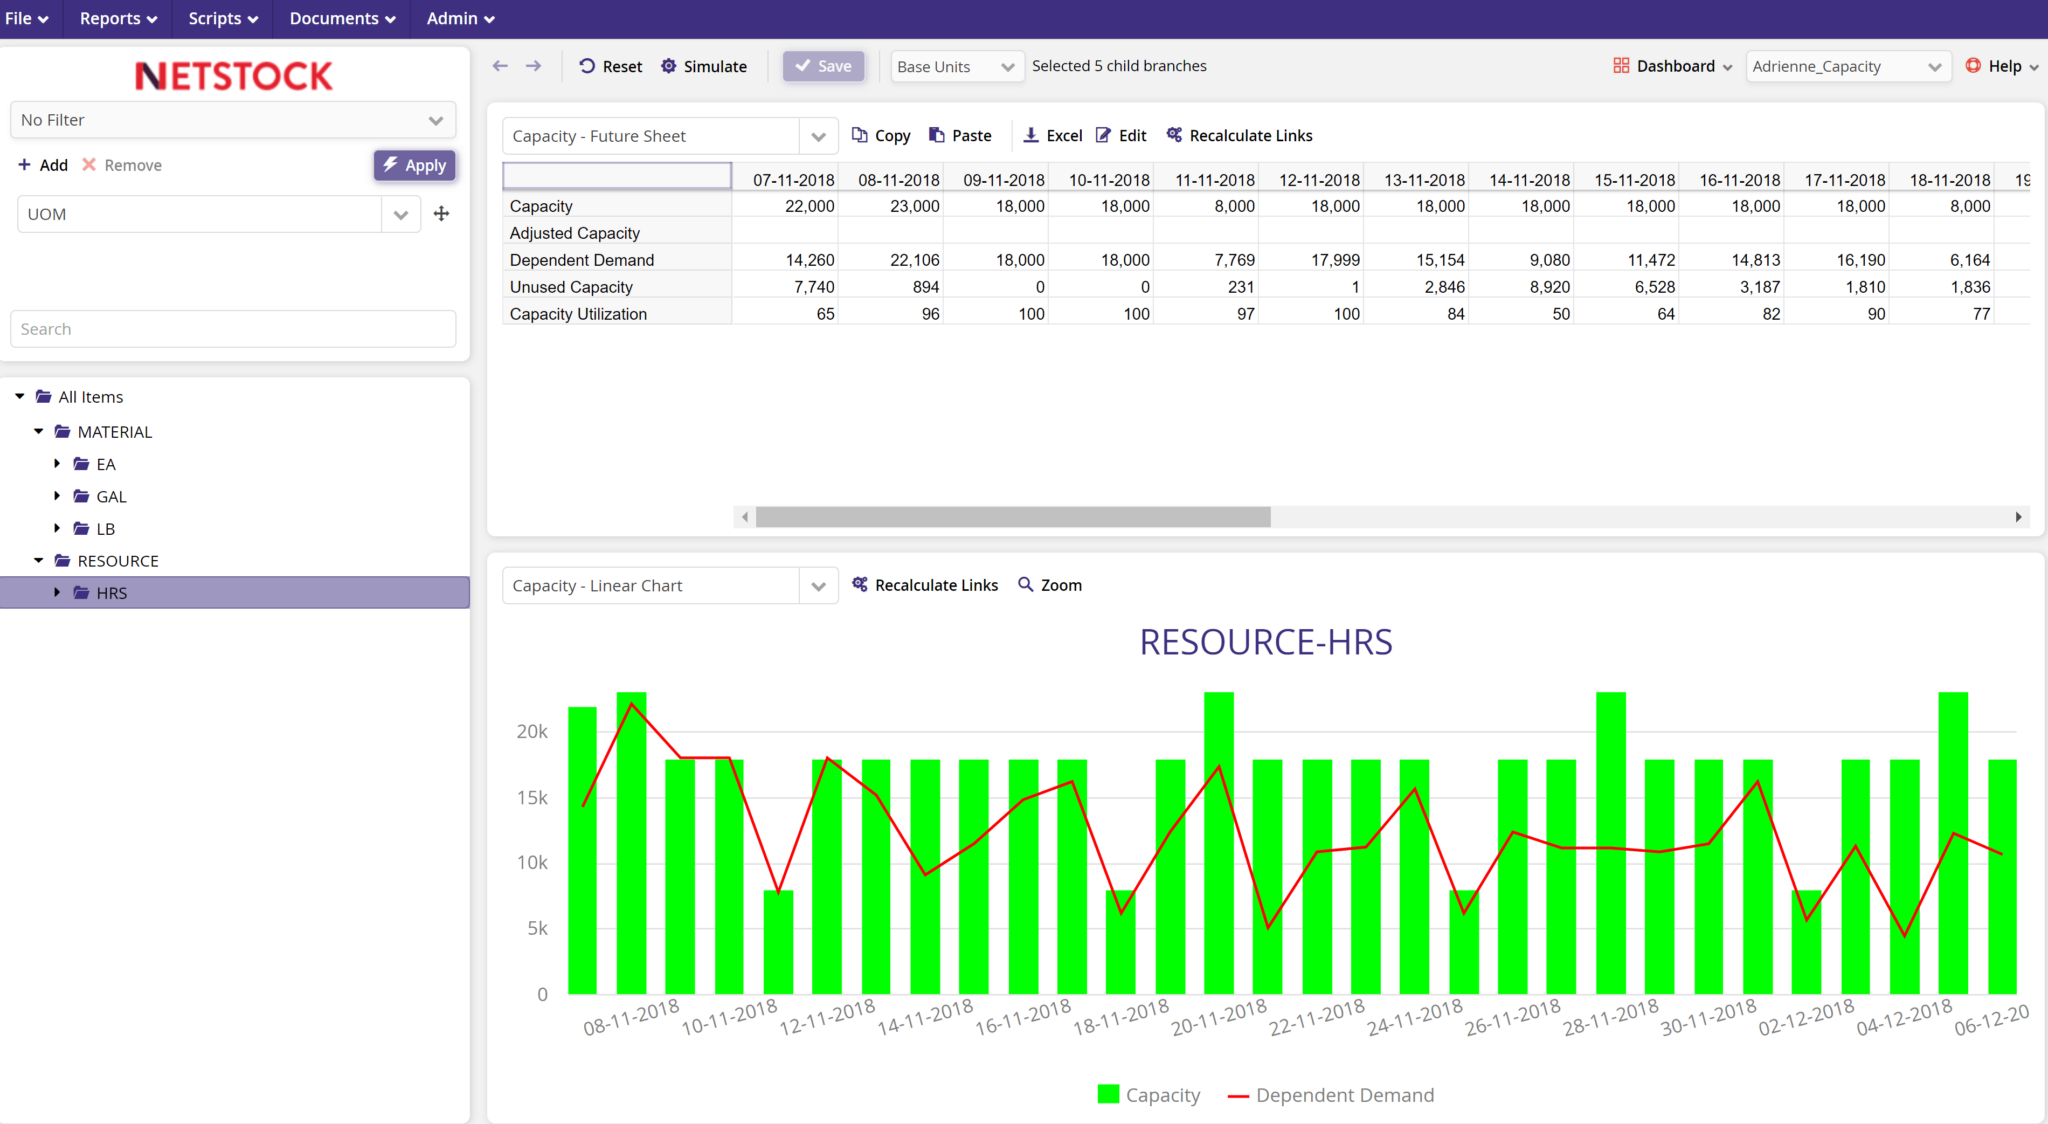Edit the Capacity sheet
Viewport: 2048px width, 1124px height.
(x=1121, y=135)
